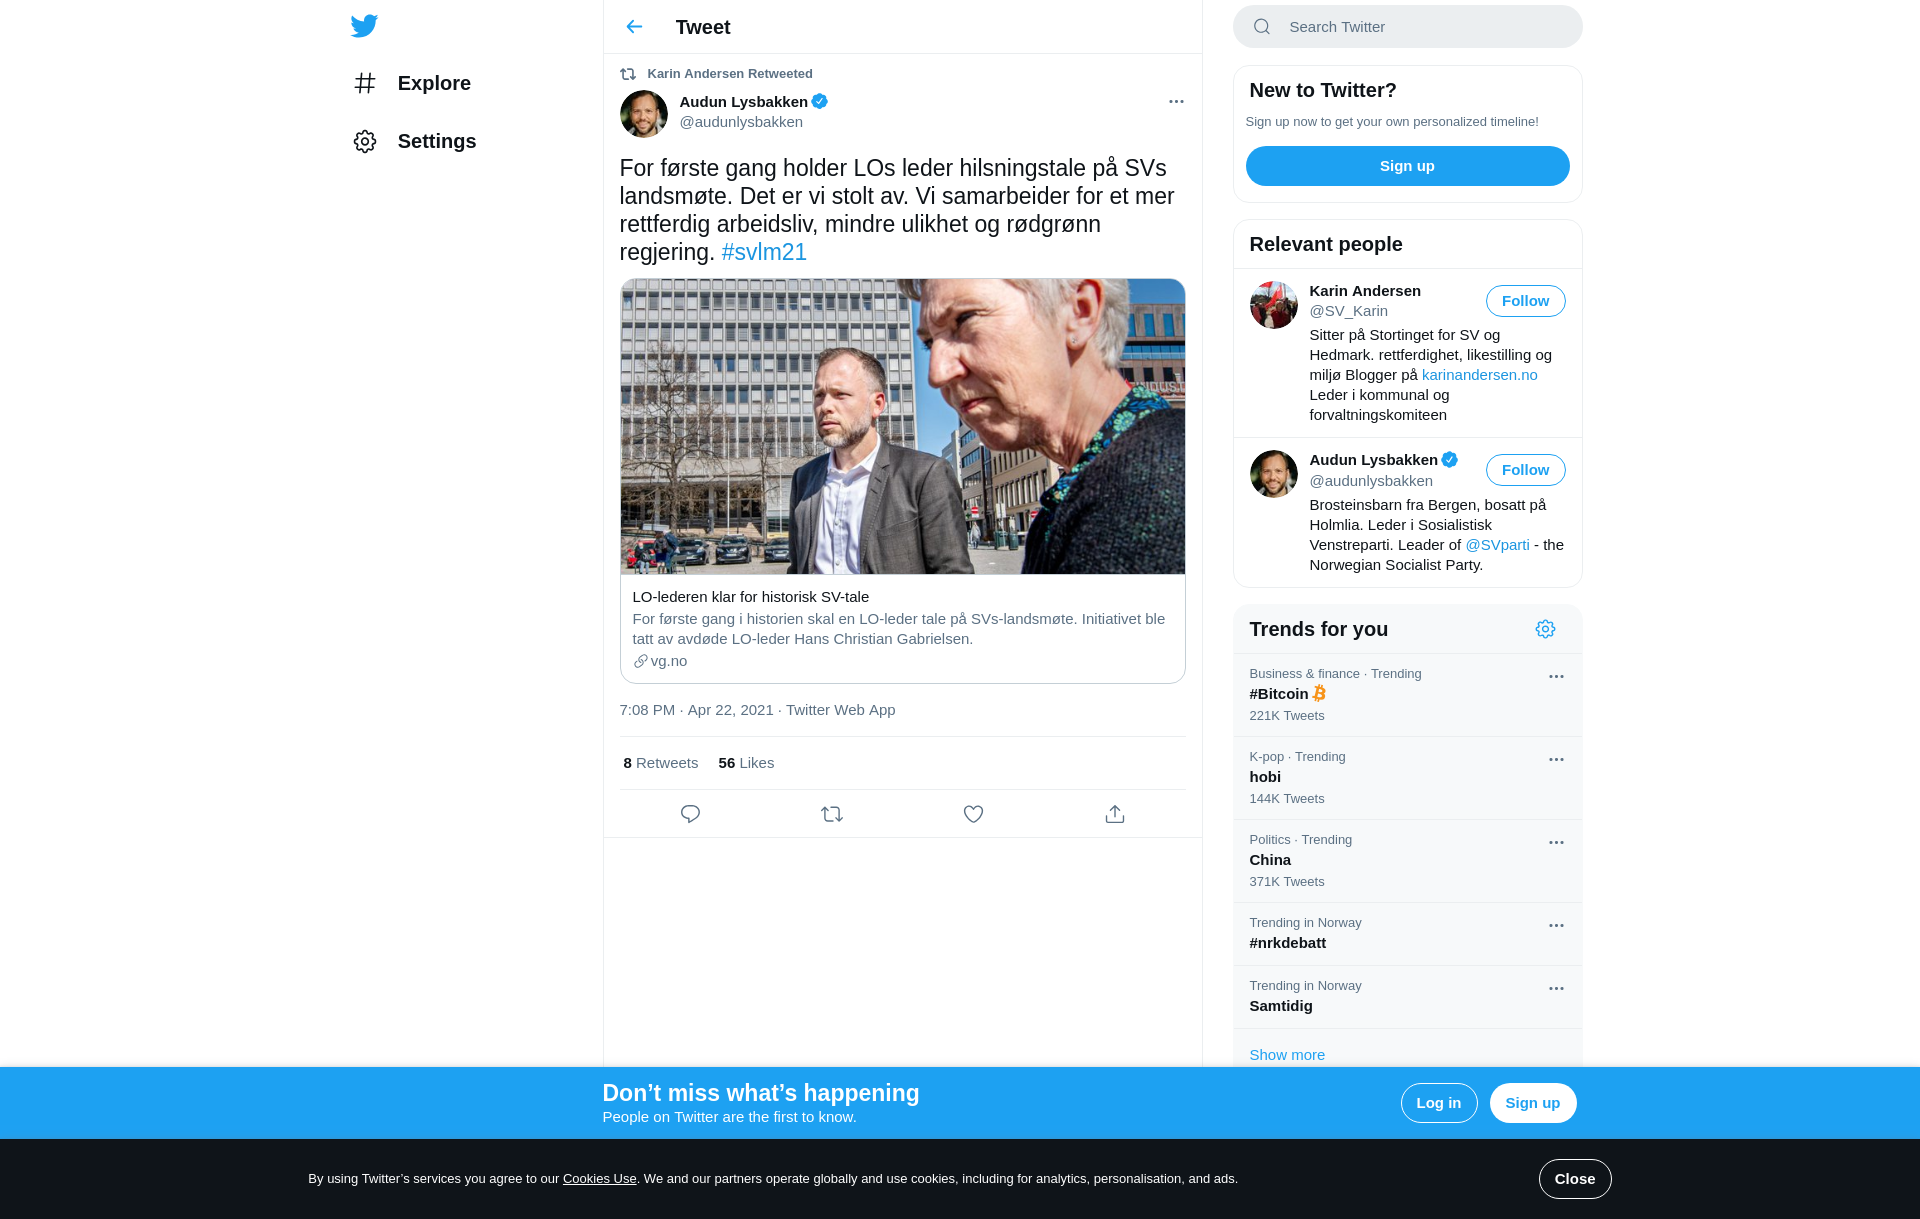1920x1219 pixels.
Task: Open more options for China trend
Action: coord(1556,843)
